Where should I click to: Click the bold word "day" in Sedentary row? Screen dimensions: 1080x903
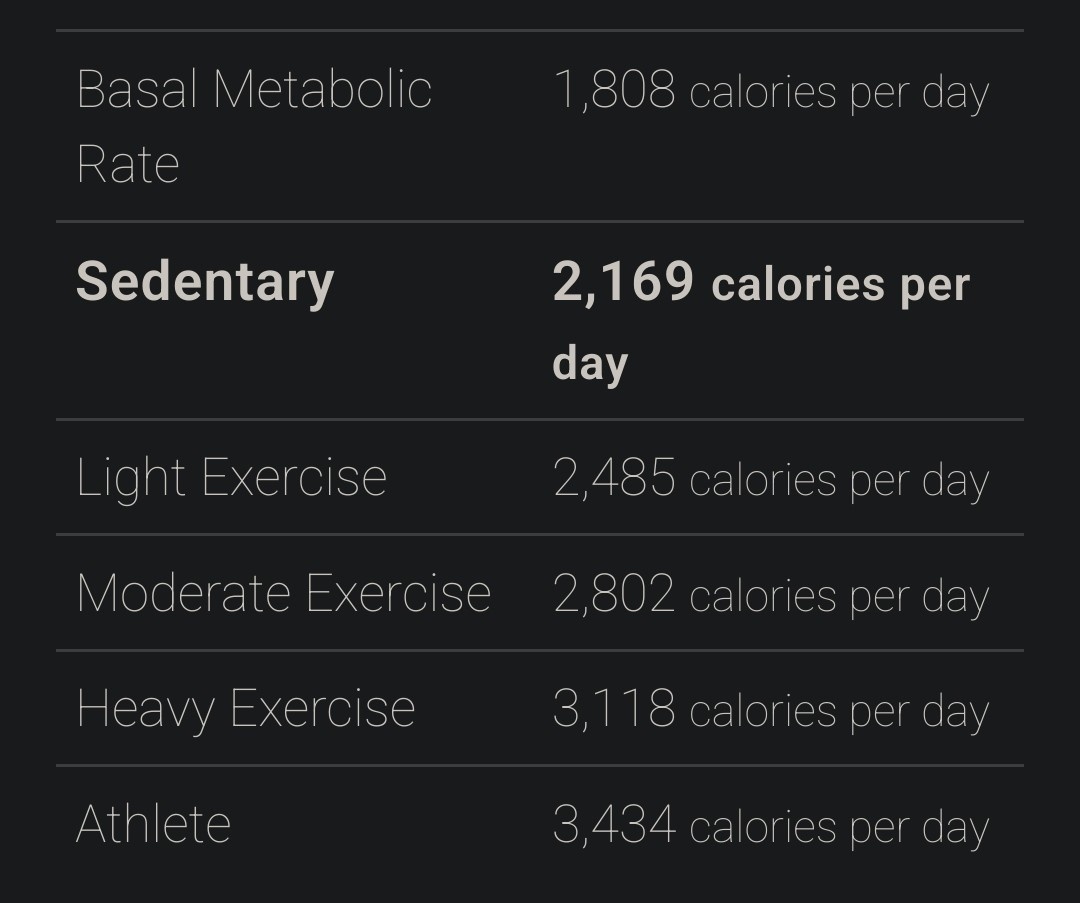point(590,363)
